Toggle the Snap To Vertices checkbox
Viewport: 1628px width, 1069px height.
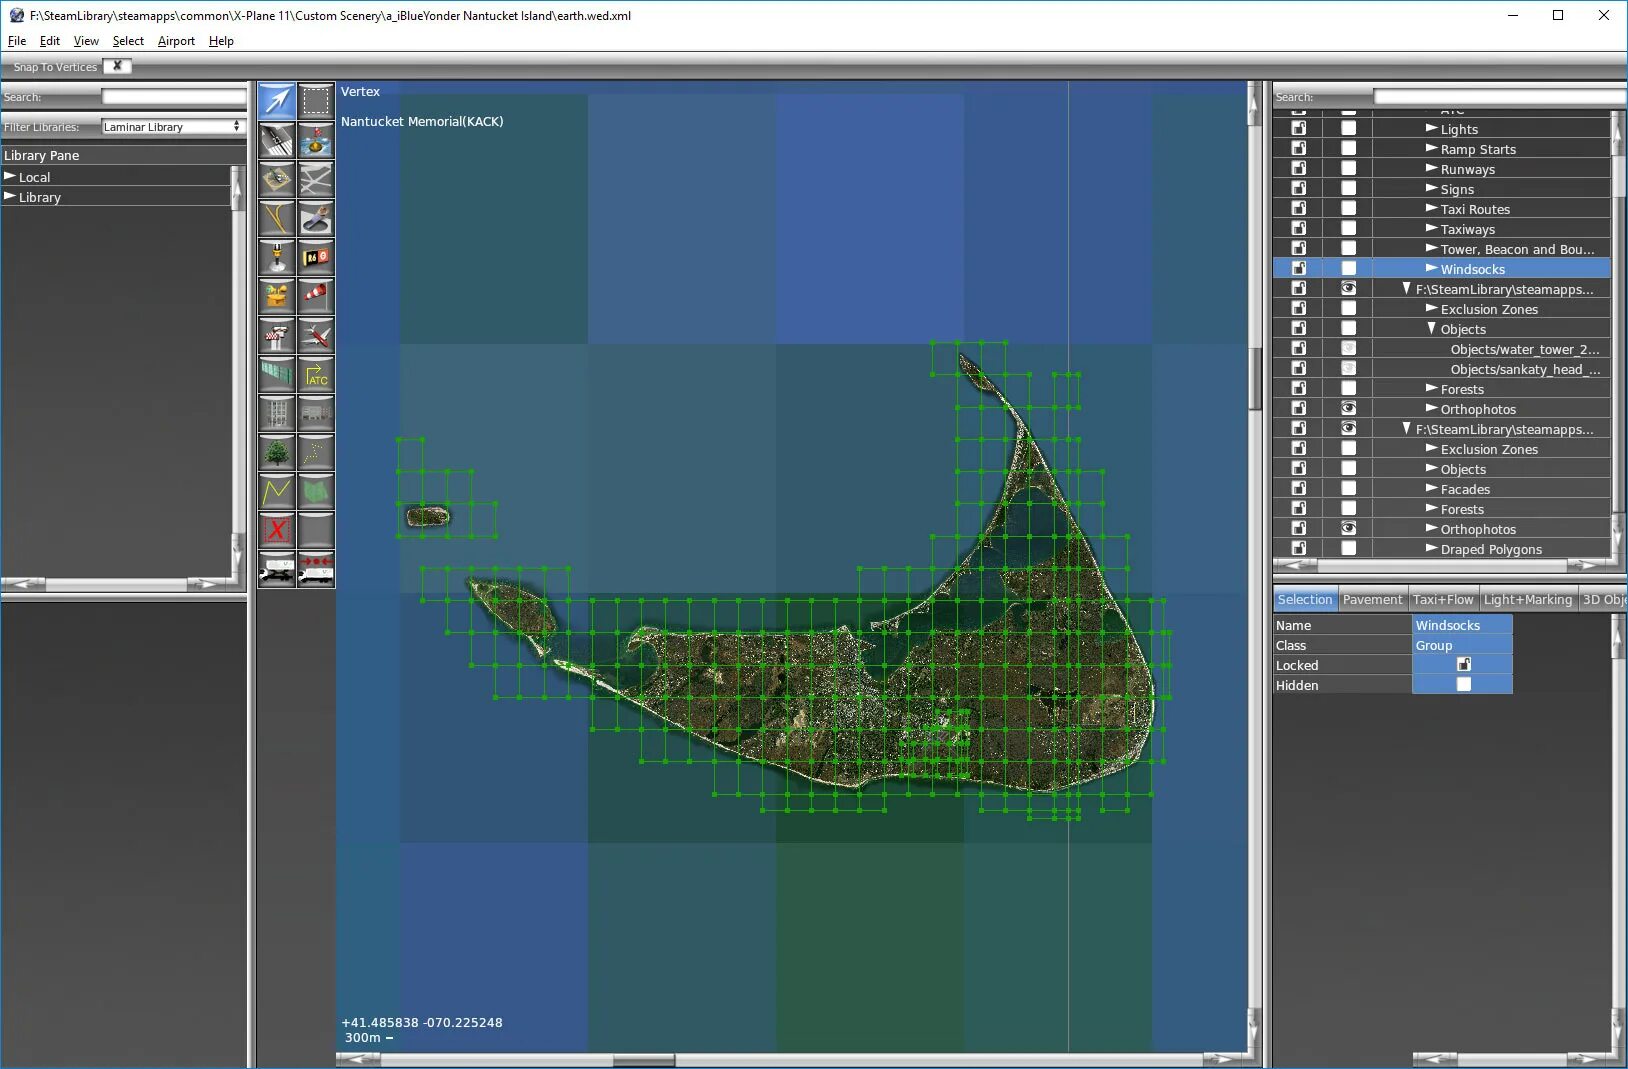point(117,66)
